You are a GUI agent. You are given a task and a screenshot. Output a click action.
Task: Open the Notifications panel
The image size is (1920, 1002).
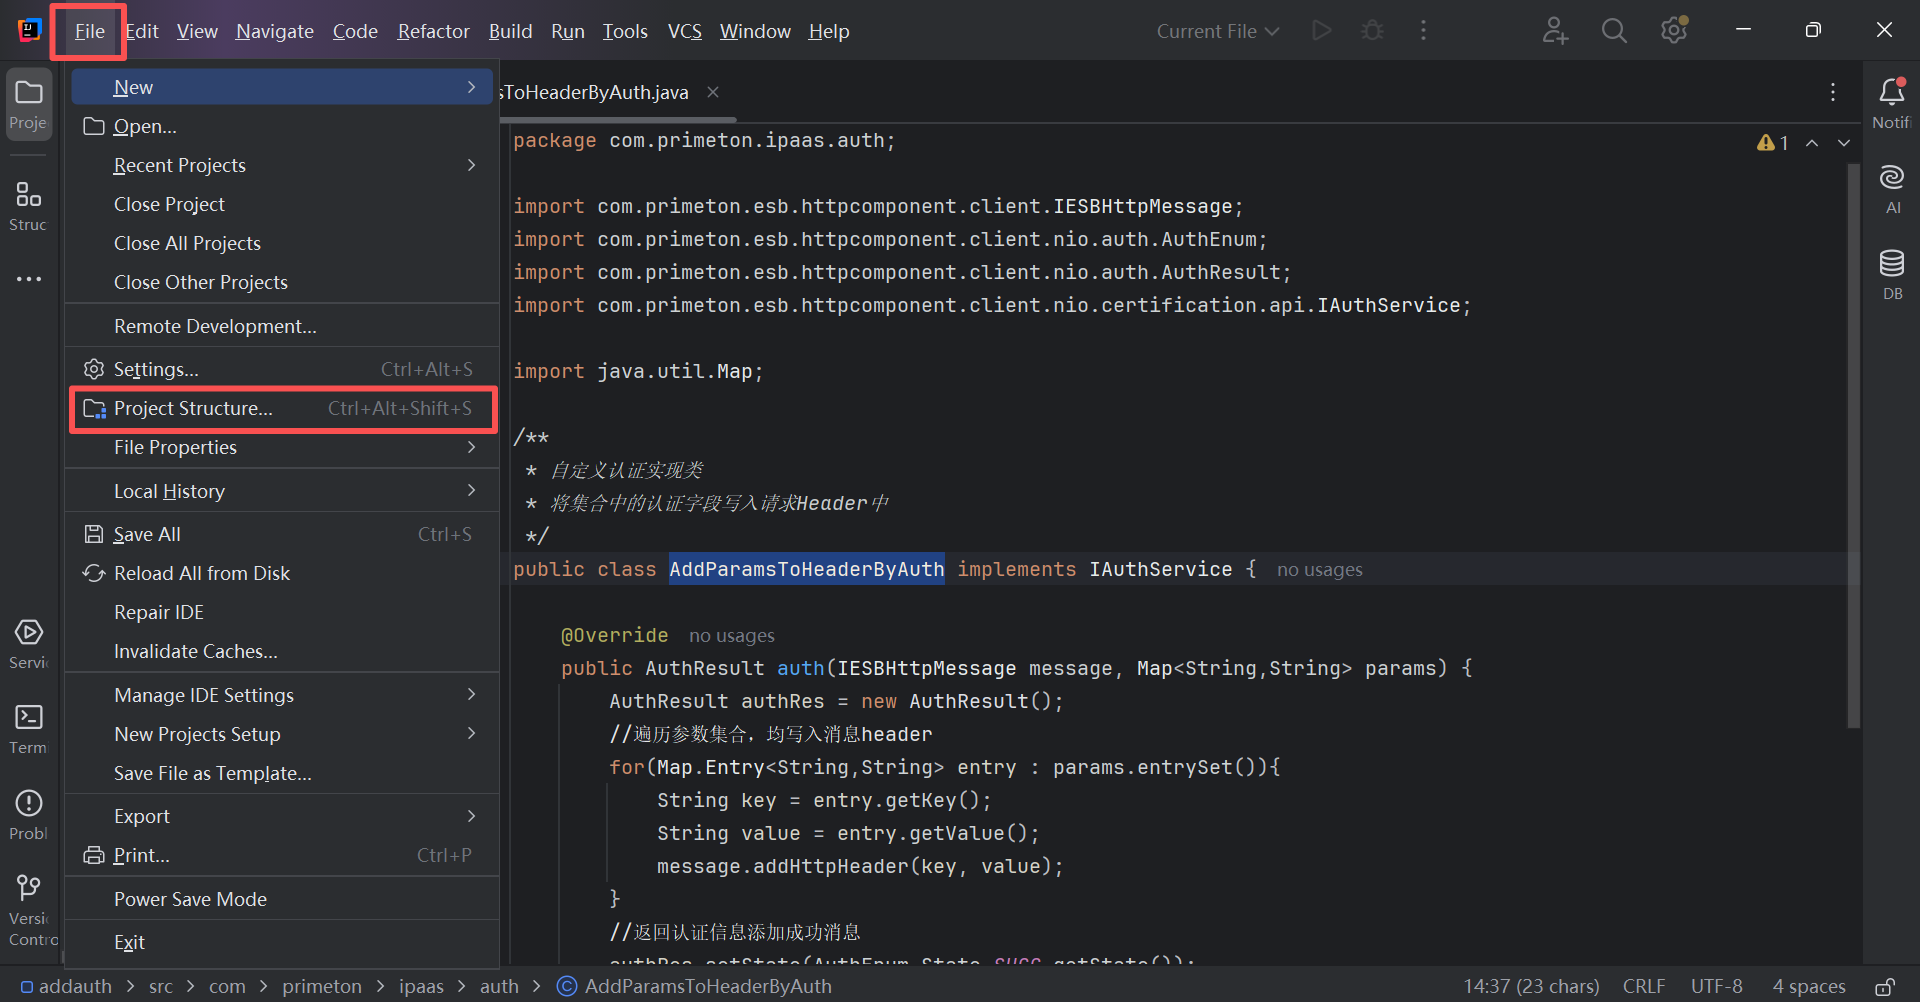click(1891, 103)
